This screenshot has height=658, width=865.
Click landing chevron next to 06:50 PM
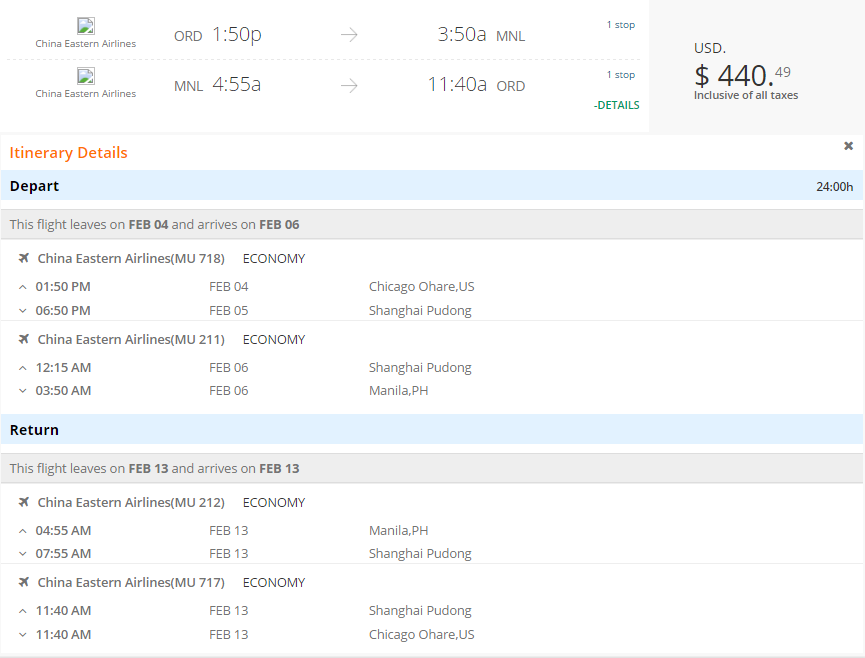tap(23, 311)
